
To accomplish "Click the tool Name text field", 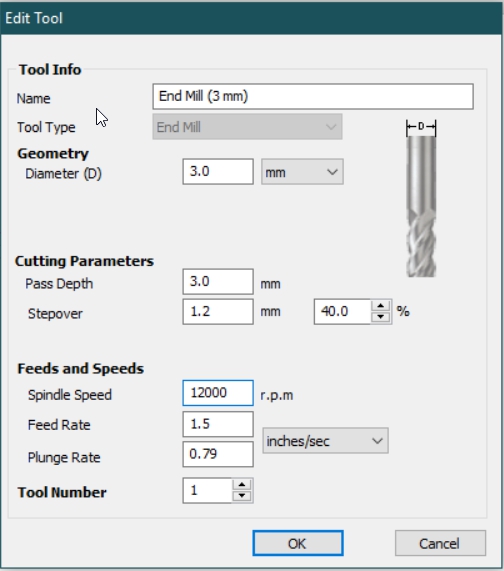I will (313, 97).
